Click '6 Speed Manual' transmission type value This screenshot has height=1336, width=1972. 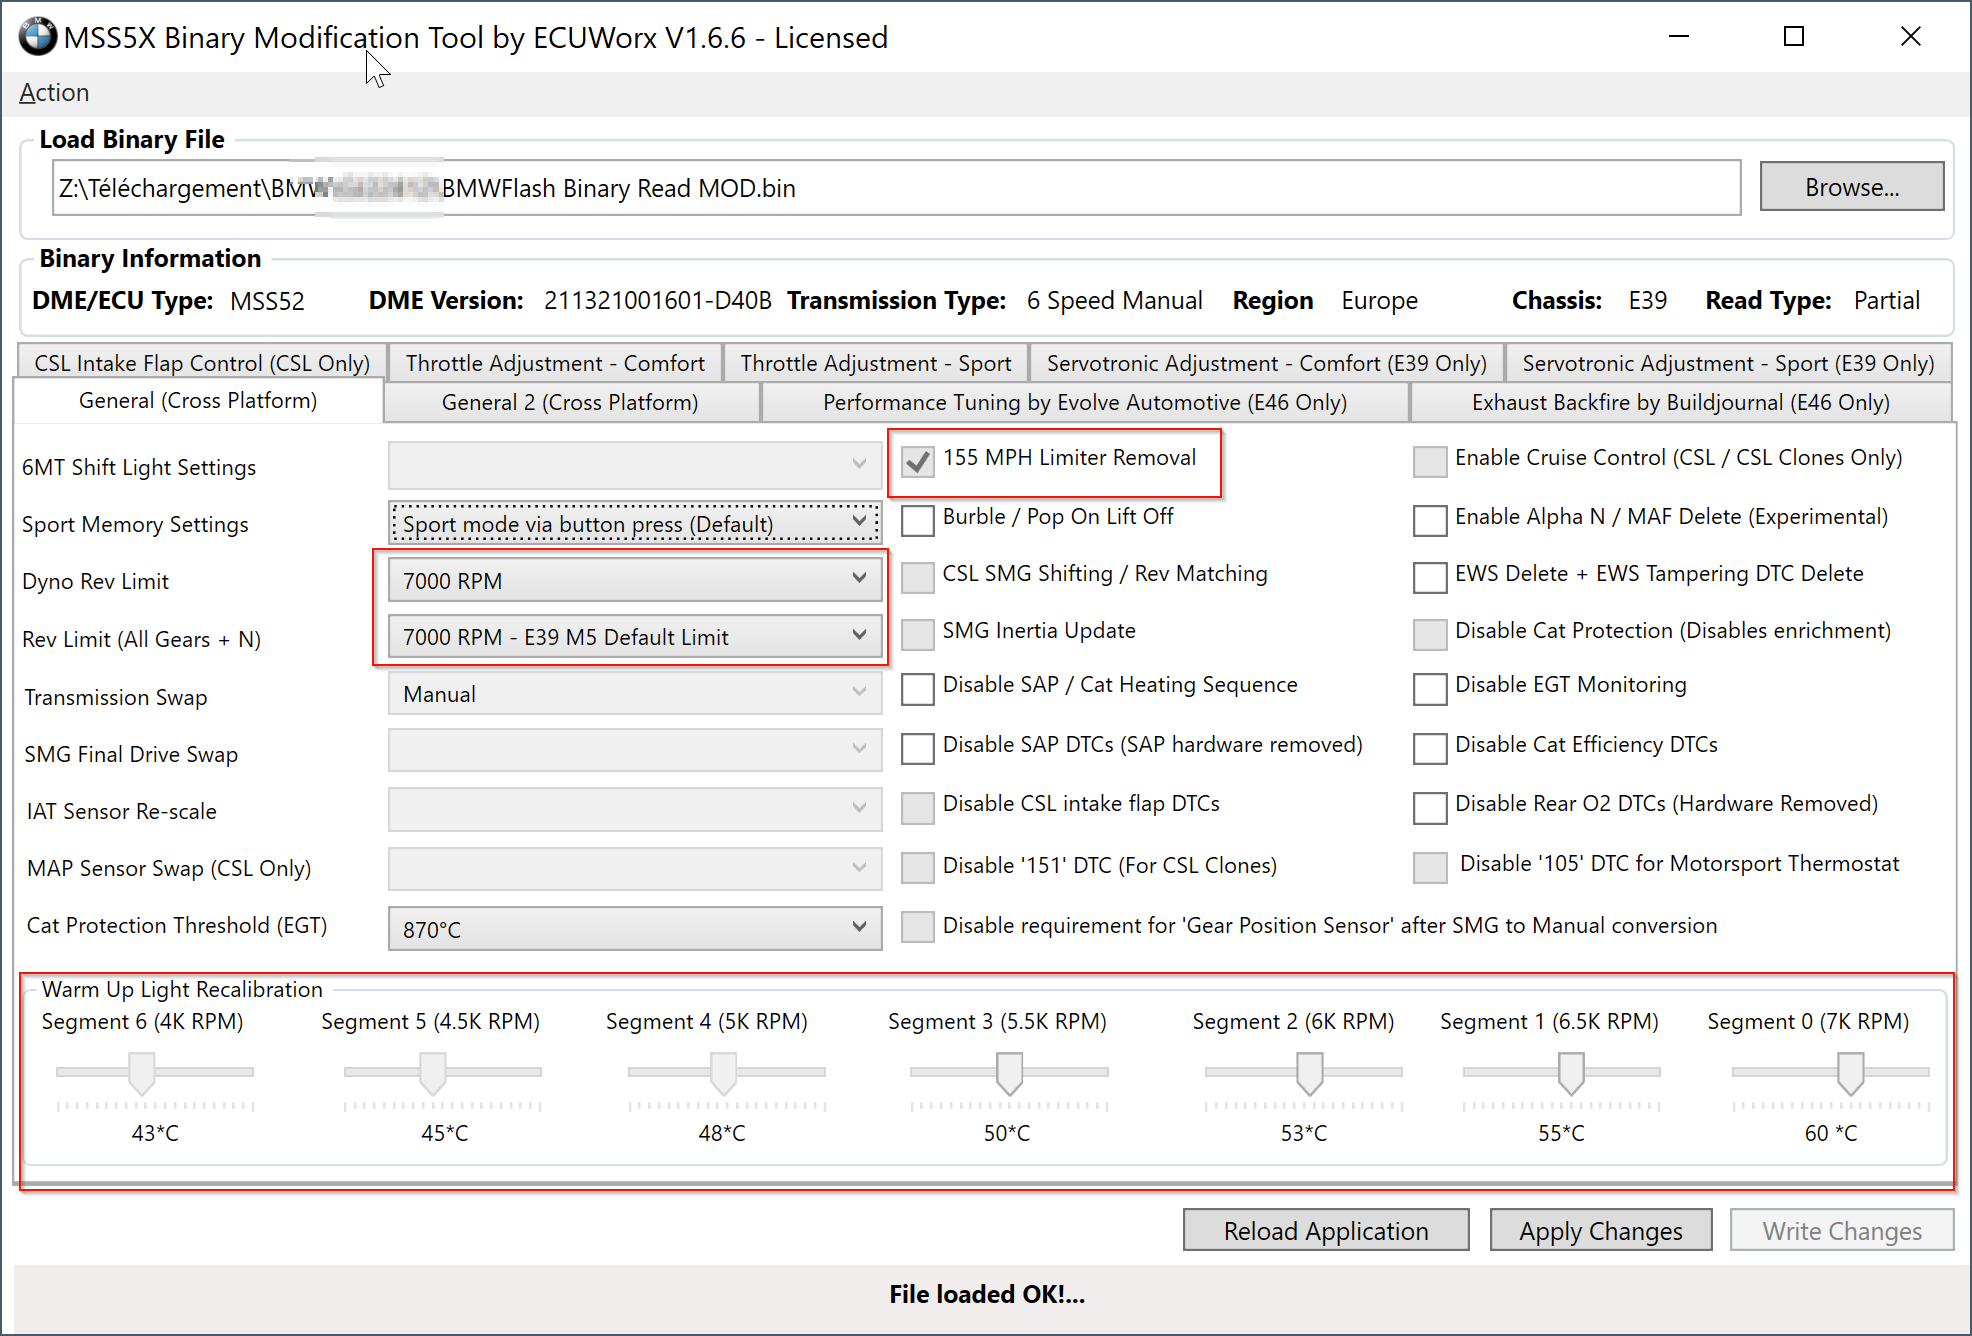click(1115, 301)
